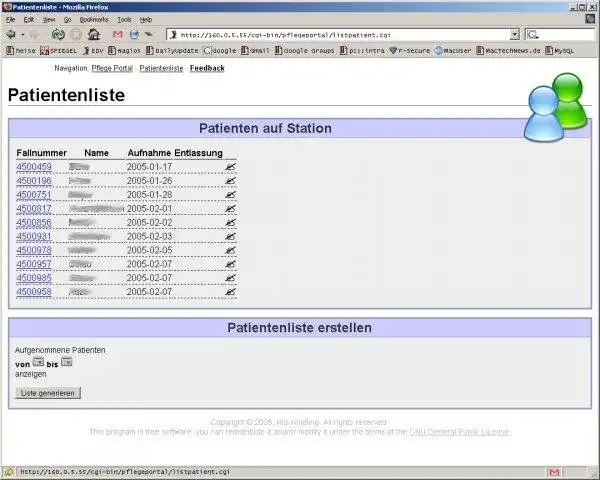The image size is (600, 480).
Task: Open the MacUser bookmark
Action: [x=453, y=51]
